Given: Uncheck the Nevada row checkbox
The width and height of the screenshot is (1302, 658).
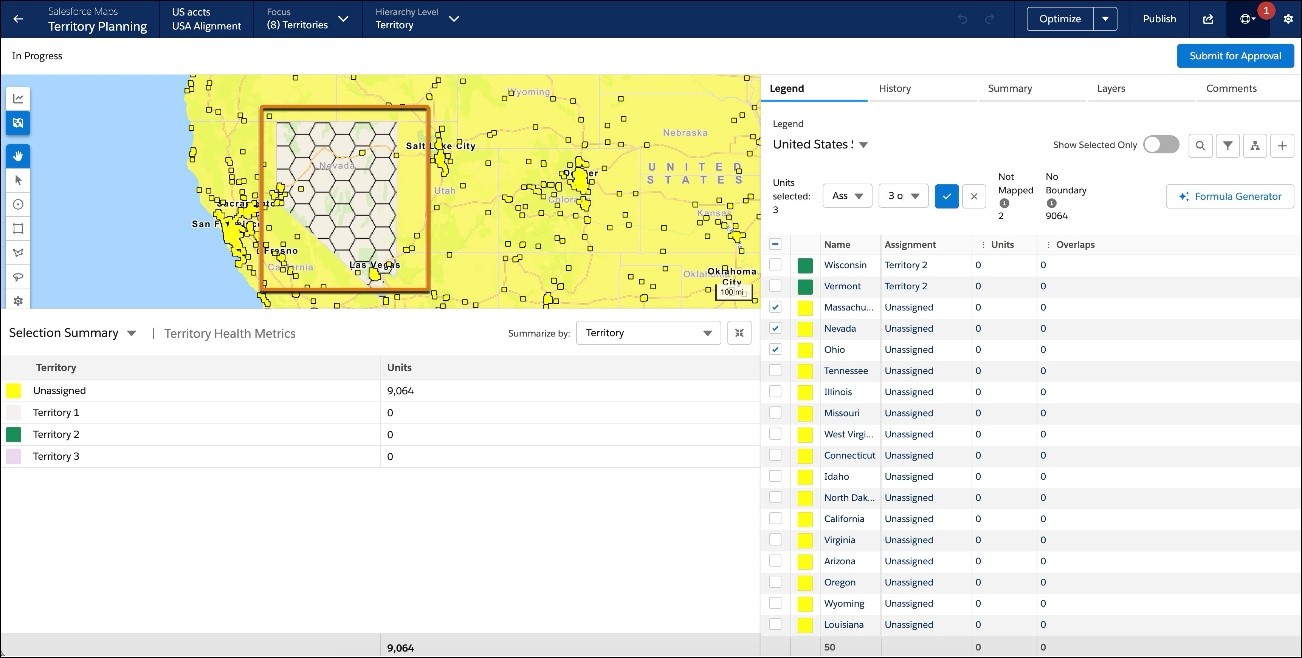Looking at the screenshot, I should [776, 328].
